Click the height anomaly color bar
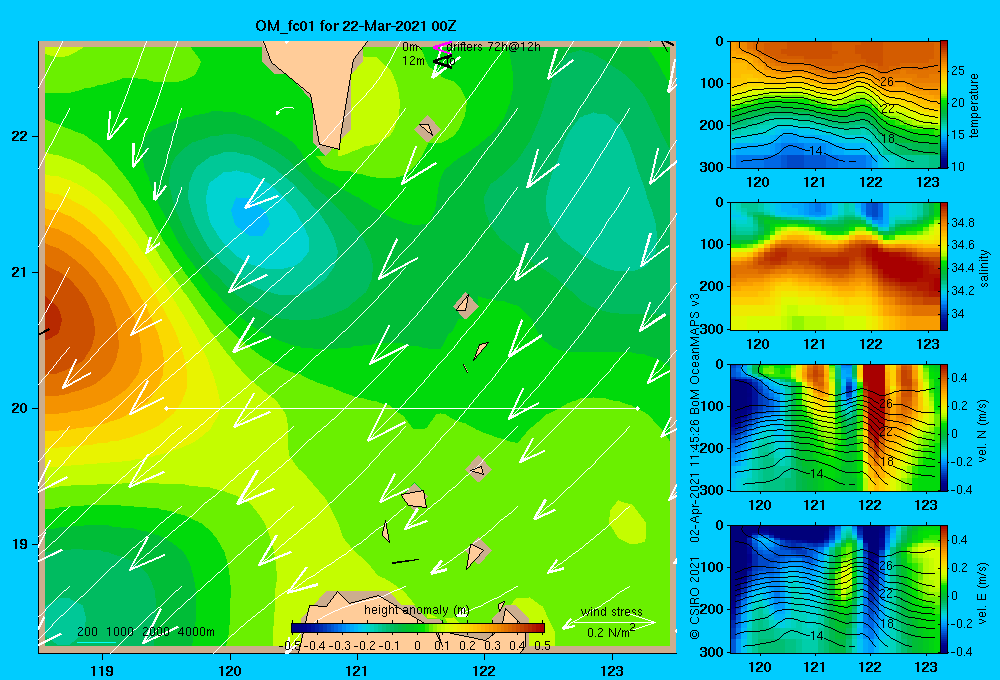The height and width of the screenshot is (680, 1000). [418, 628]
